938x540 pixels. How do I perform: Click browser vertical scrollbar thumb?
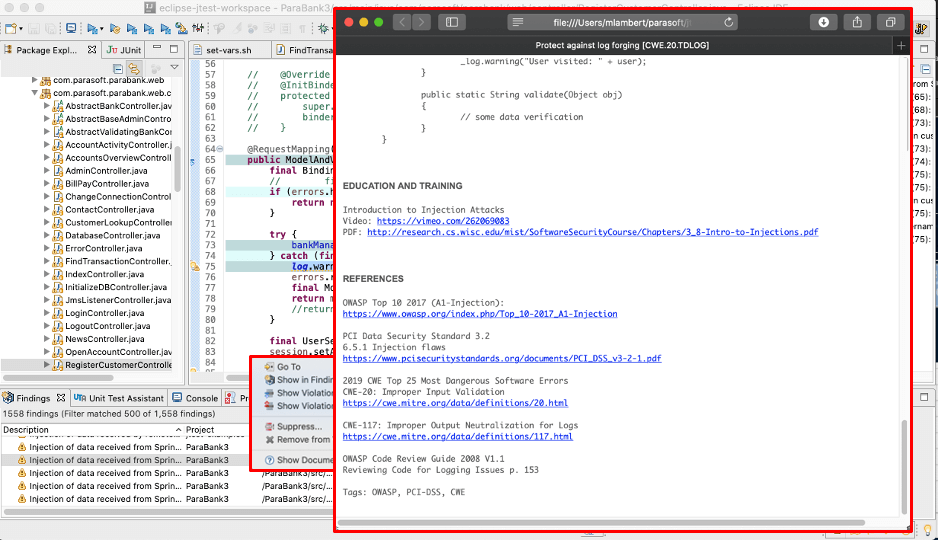click(903, 466)
